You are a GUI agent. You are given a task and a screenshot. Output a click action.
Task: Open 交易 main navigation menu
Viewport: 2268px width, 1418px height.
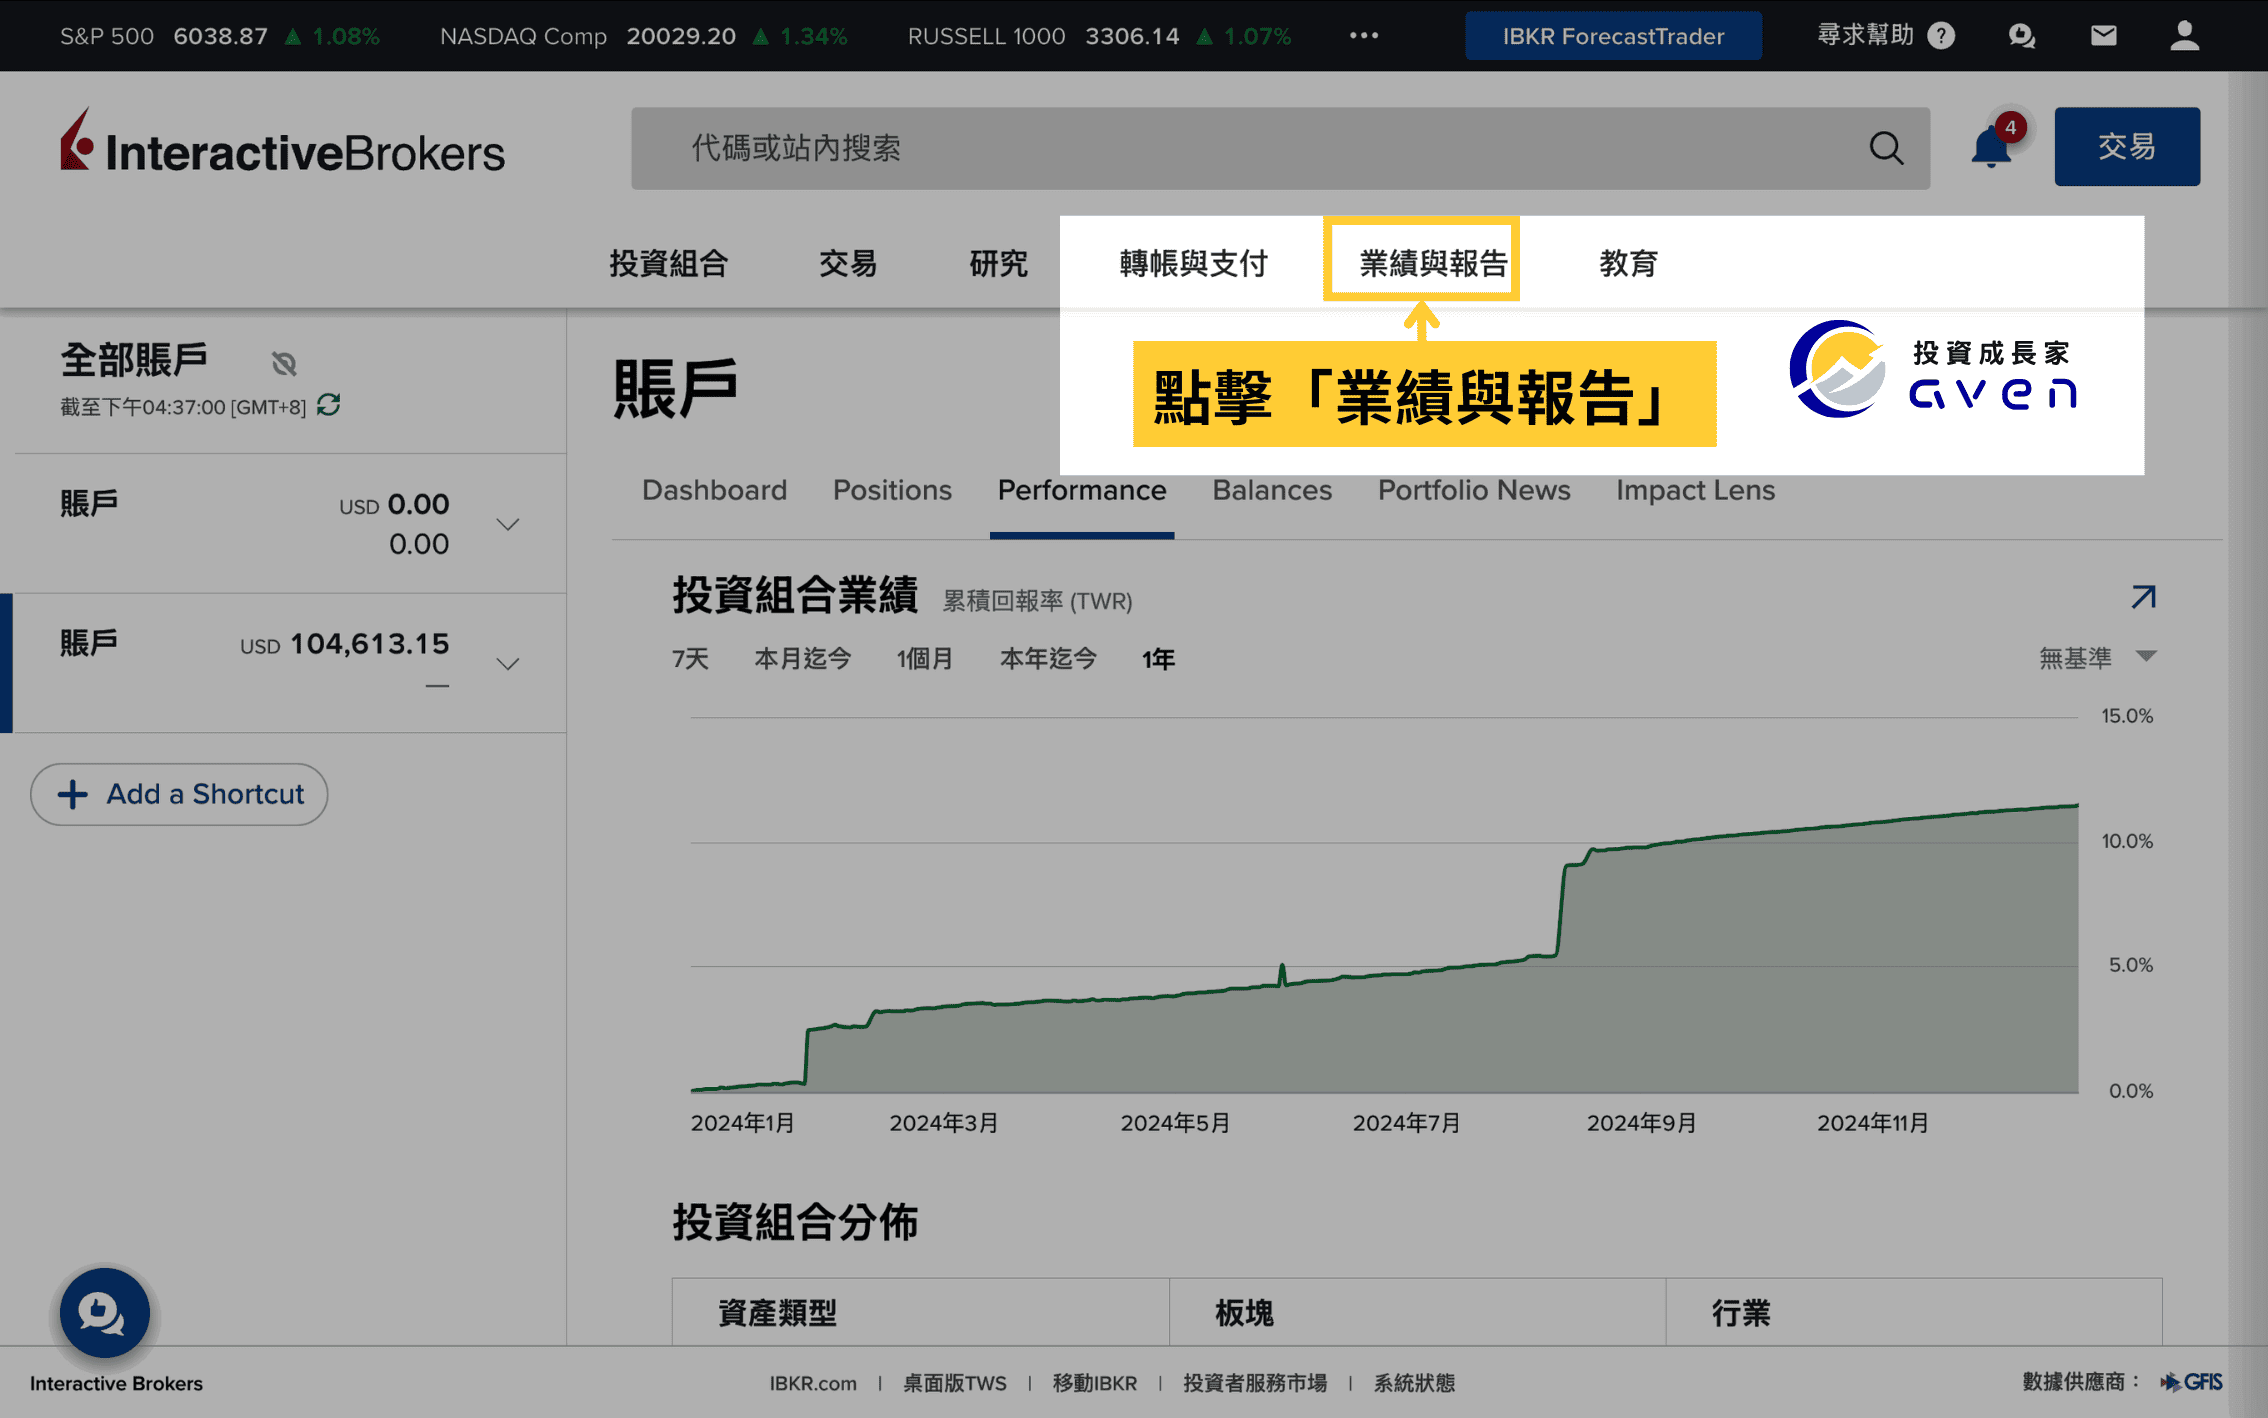[x=848, y=263]
